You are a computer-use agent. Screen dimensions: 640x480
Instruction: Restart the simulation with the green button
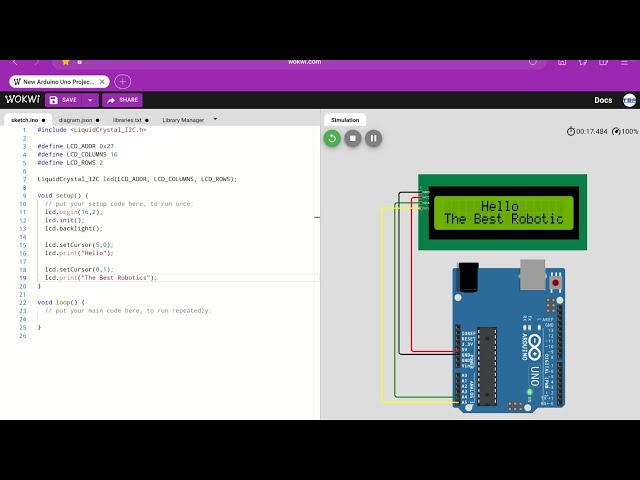[332, 138]
